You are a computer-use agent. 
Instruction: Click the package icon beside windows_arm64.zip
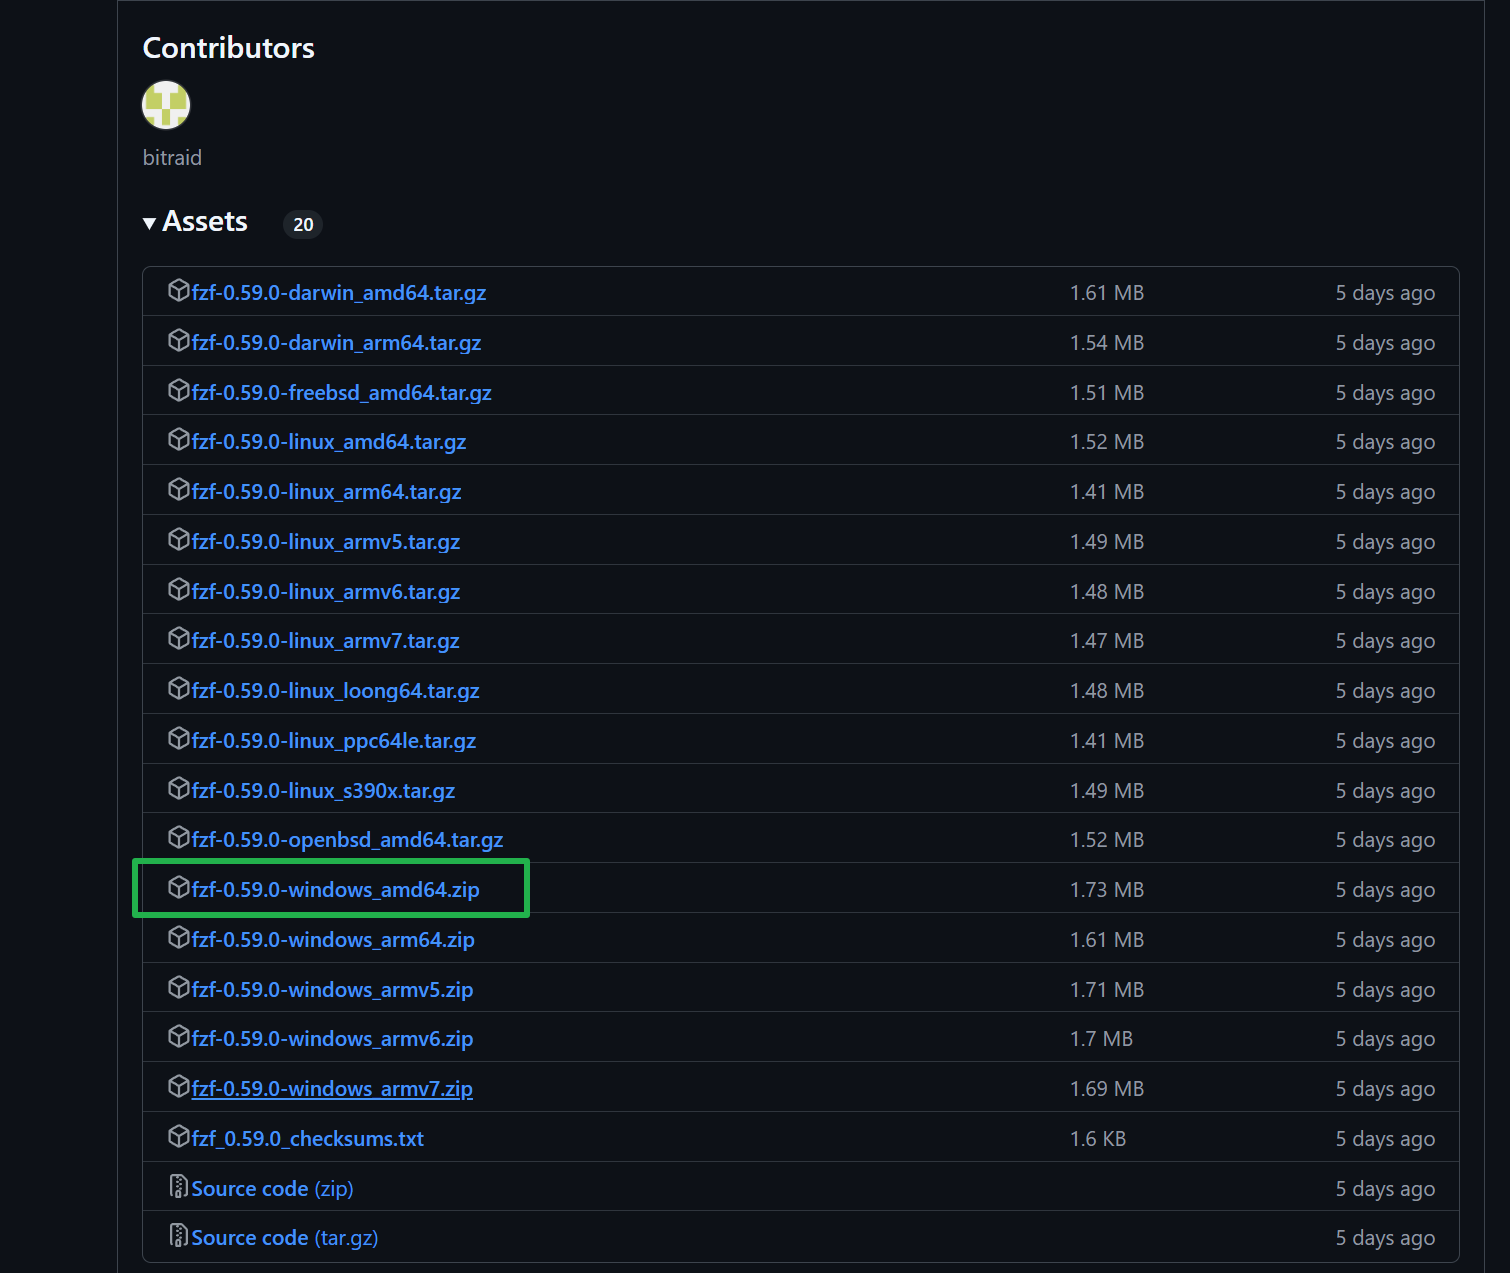click(179, 938)
